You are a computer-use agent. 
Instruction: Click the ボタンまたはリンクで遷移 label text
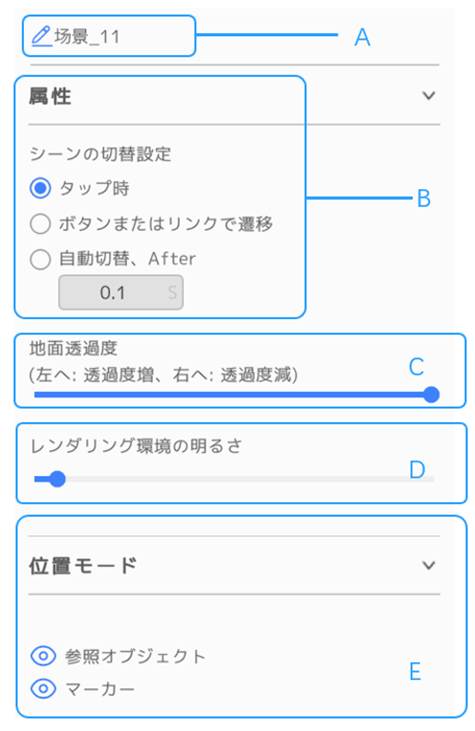coord(166,224)
